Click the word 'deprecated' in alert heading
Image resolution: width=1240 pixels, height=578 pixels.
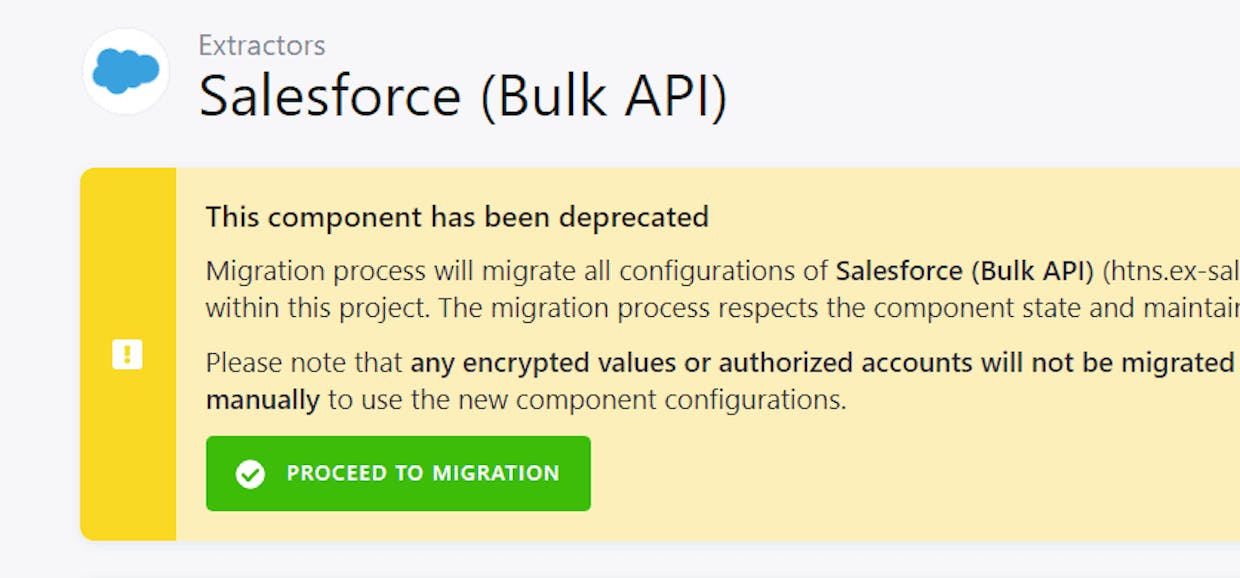(x=634, y=216)
